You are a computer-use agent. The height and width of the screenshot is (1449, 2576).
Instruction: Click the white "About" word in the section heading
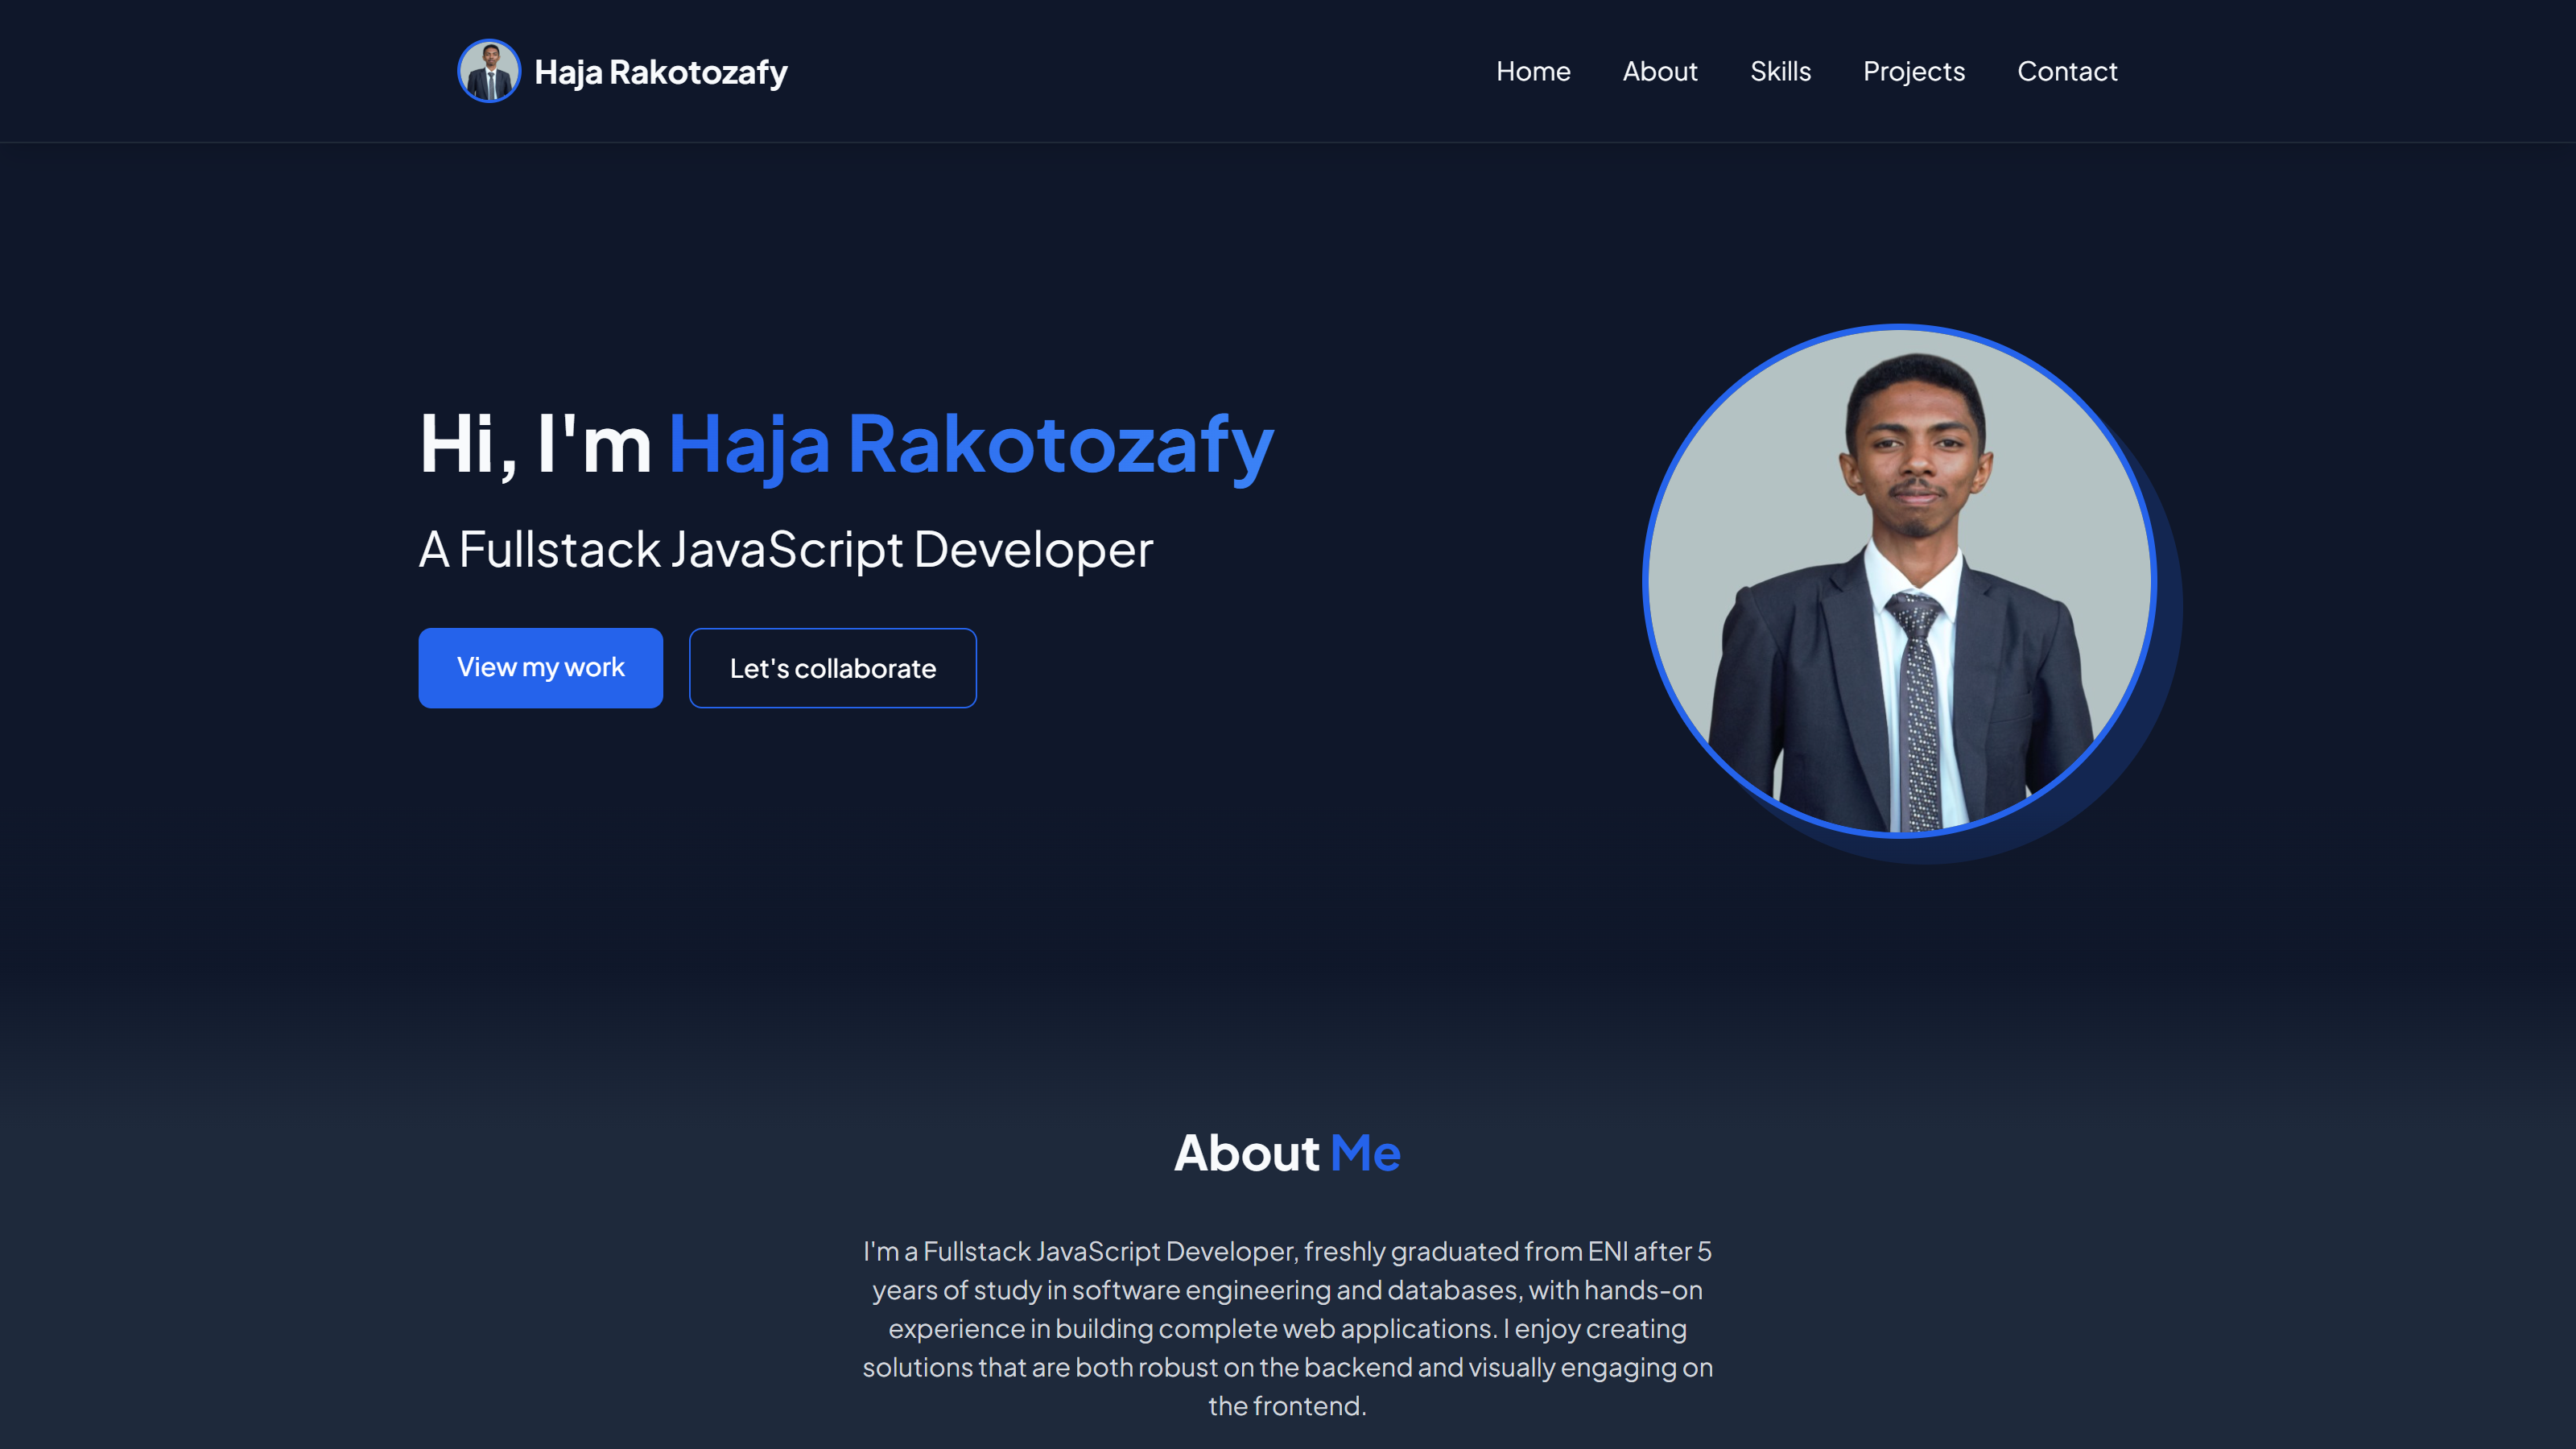tap(1247, 1153)
